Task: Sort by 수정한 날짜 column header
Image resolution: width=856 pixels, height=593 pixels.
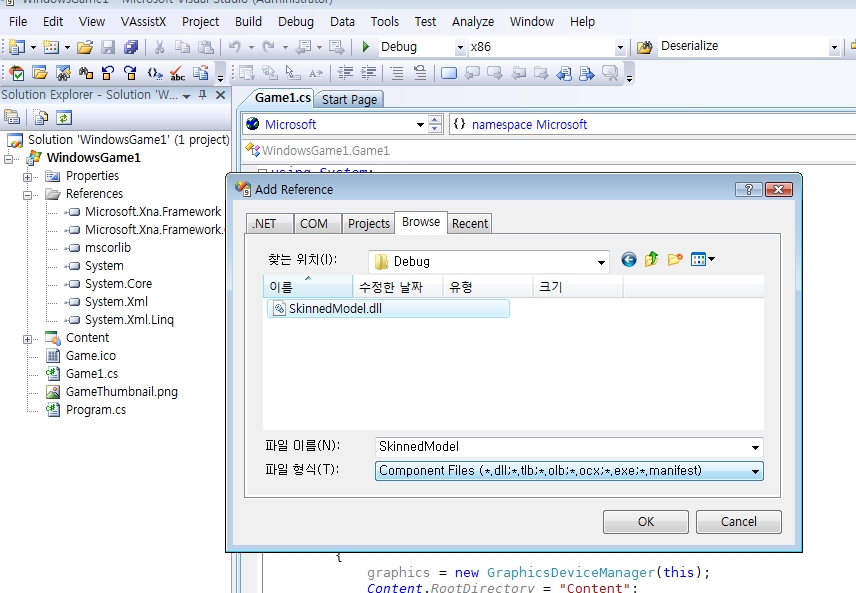Action: pyautogui.click(x=398, y=286)
